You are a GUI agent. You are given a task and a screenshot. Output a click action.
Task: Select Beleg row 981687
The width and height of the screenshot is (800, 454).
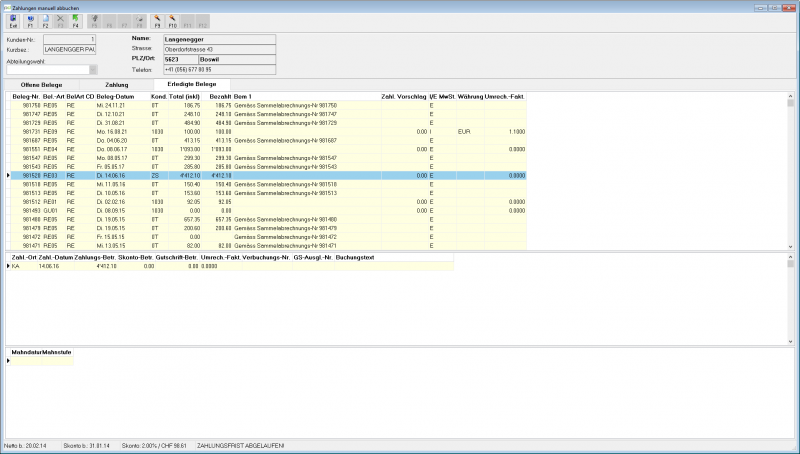click(268, 140)
